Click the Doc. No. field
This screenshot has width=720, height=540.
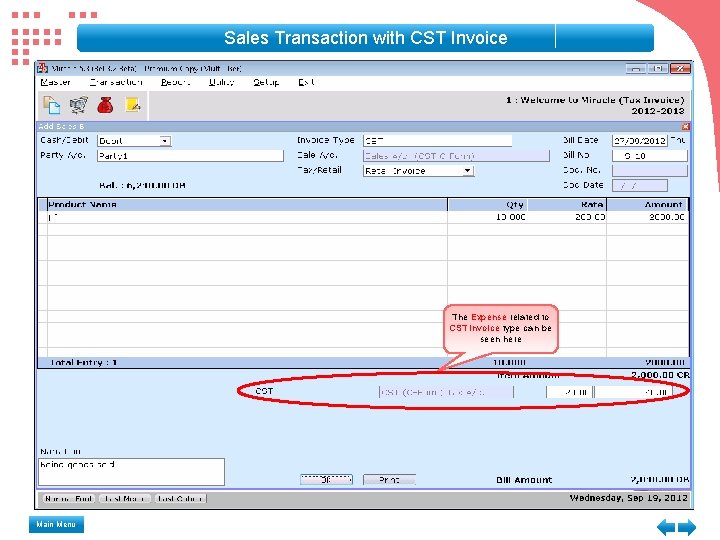pyautogui.click(x=649, y=171)
